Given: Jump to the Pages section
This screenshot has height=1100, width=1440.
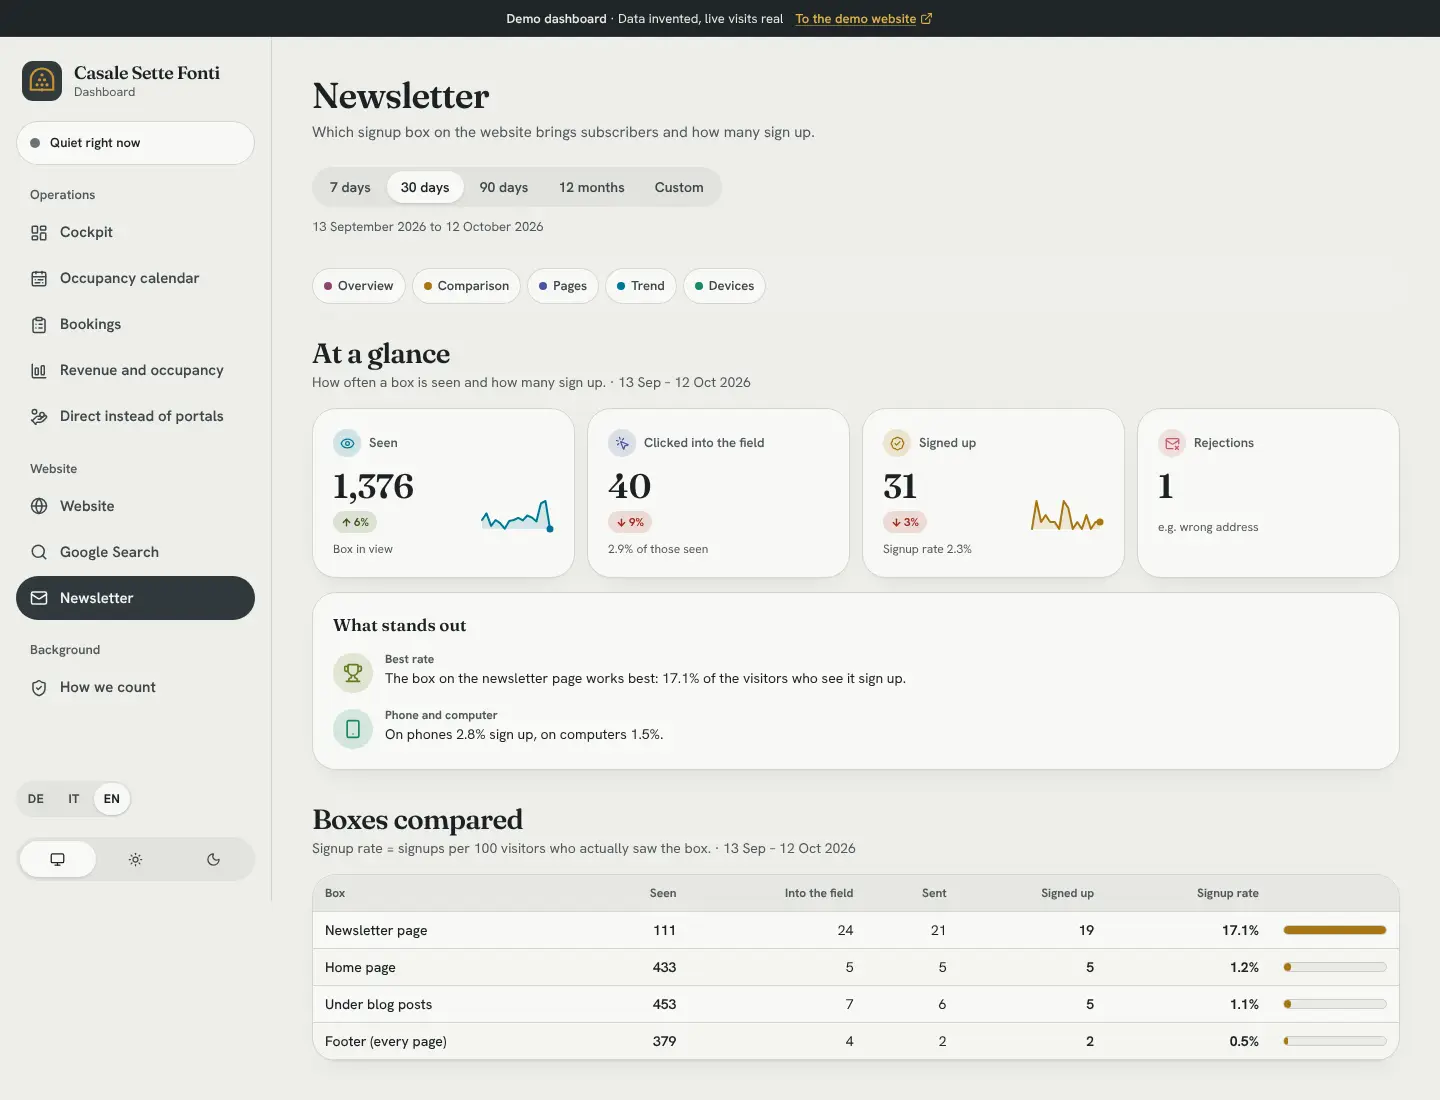Looking at the screenshot, I should 563,286.
